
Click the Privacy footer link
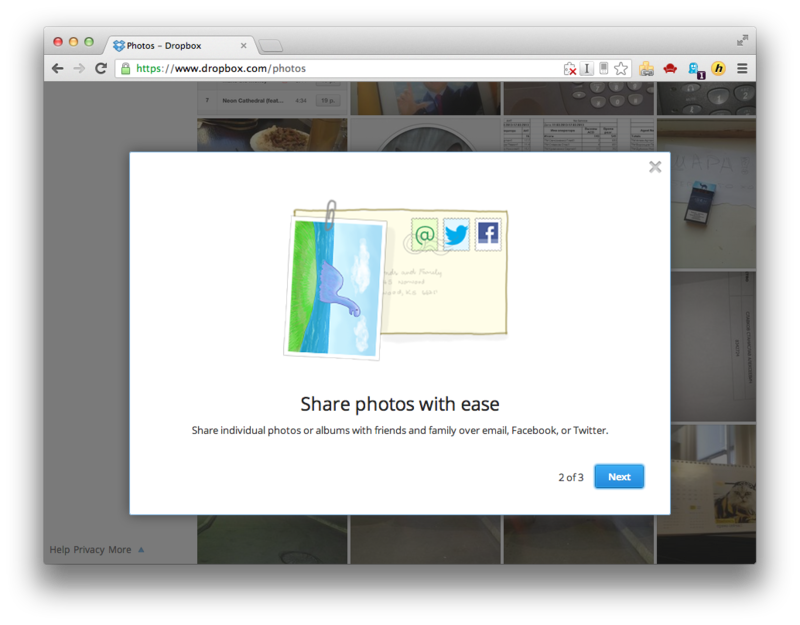point(89,549)
